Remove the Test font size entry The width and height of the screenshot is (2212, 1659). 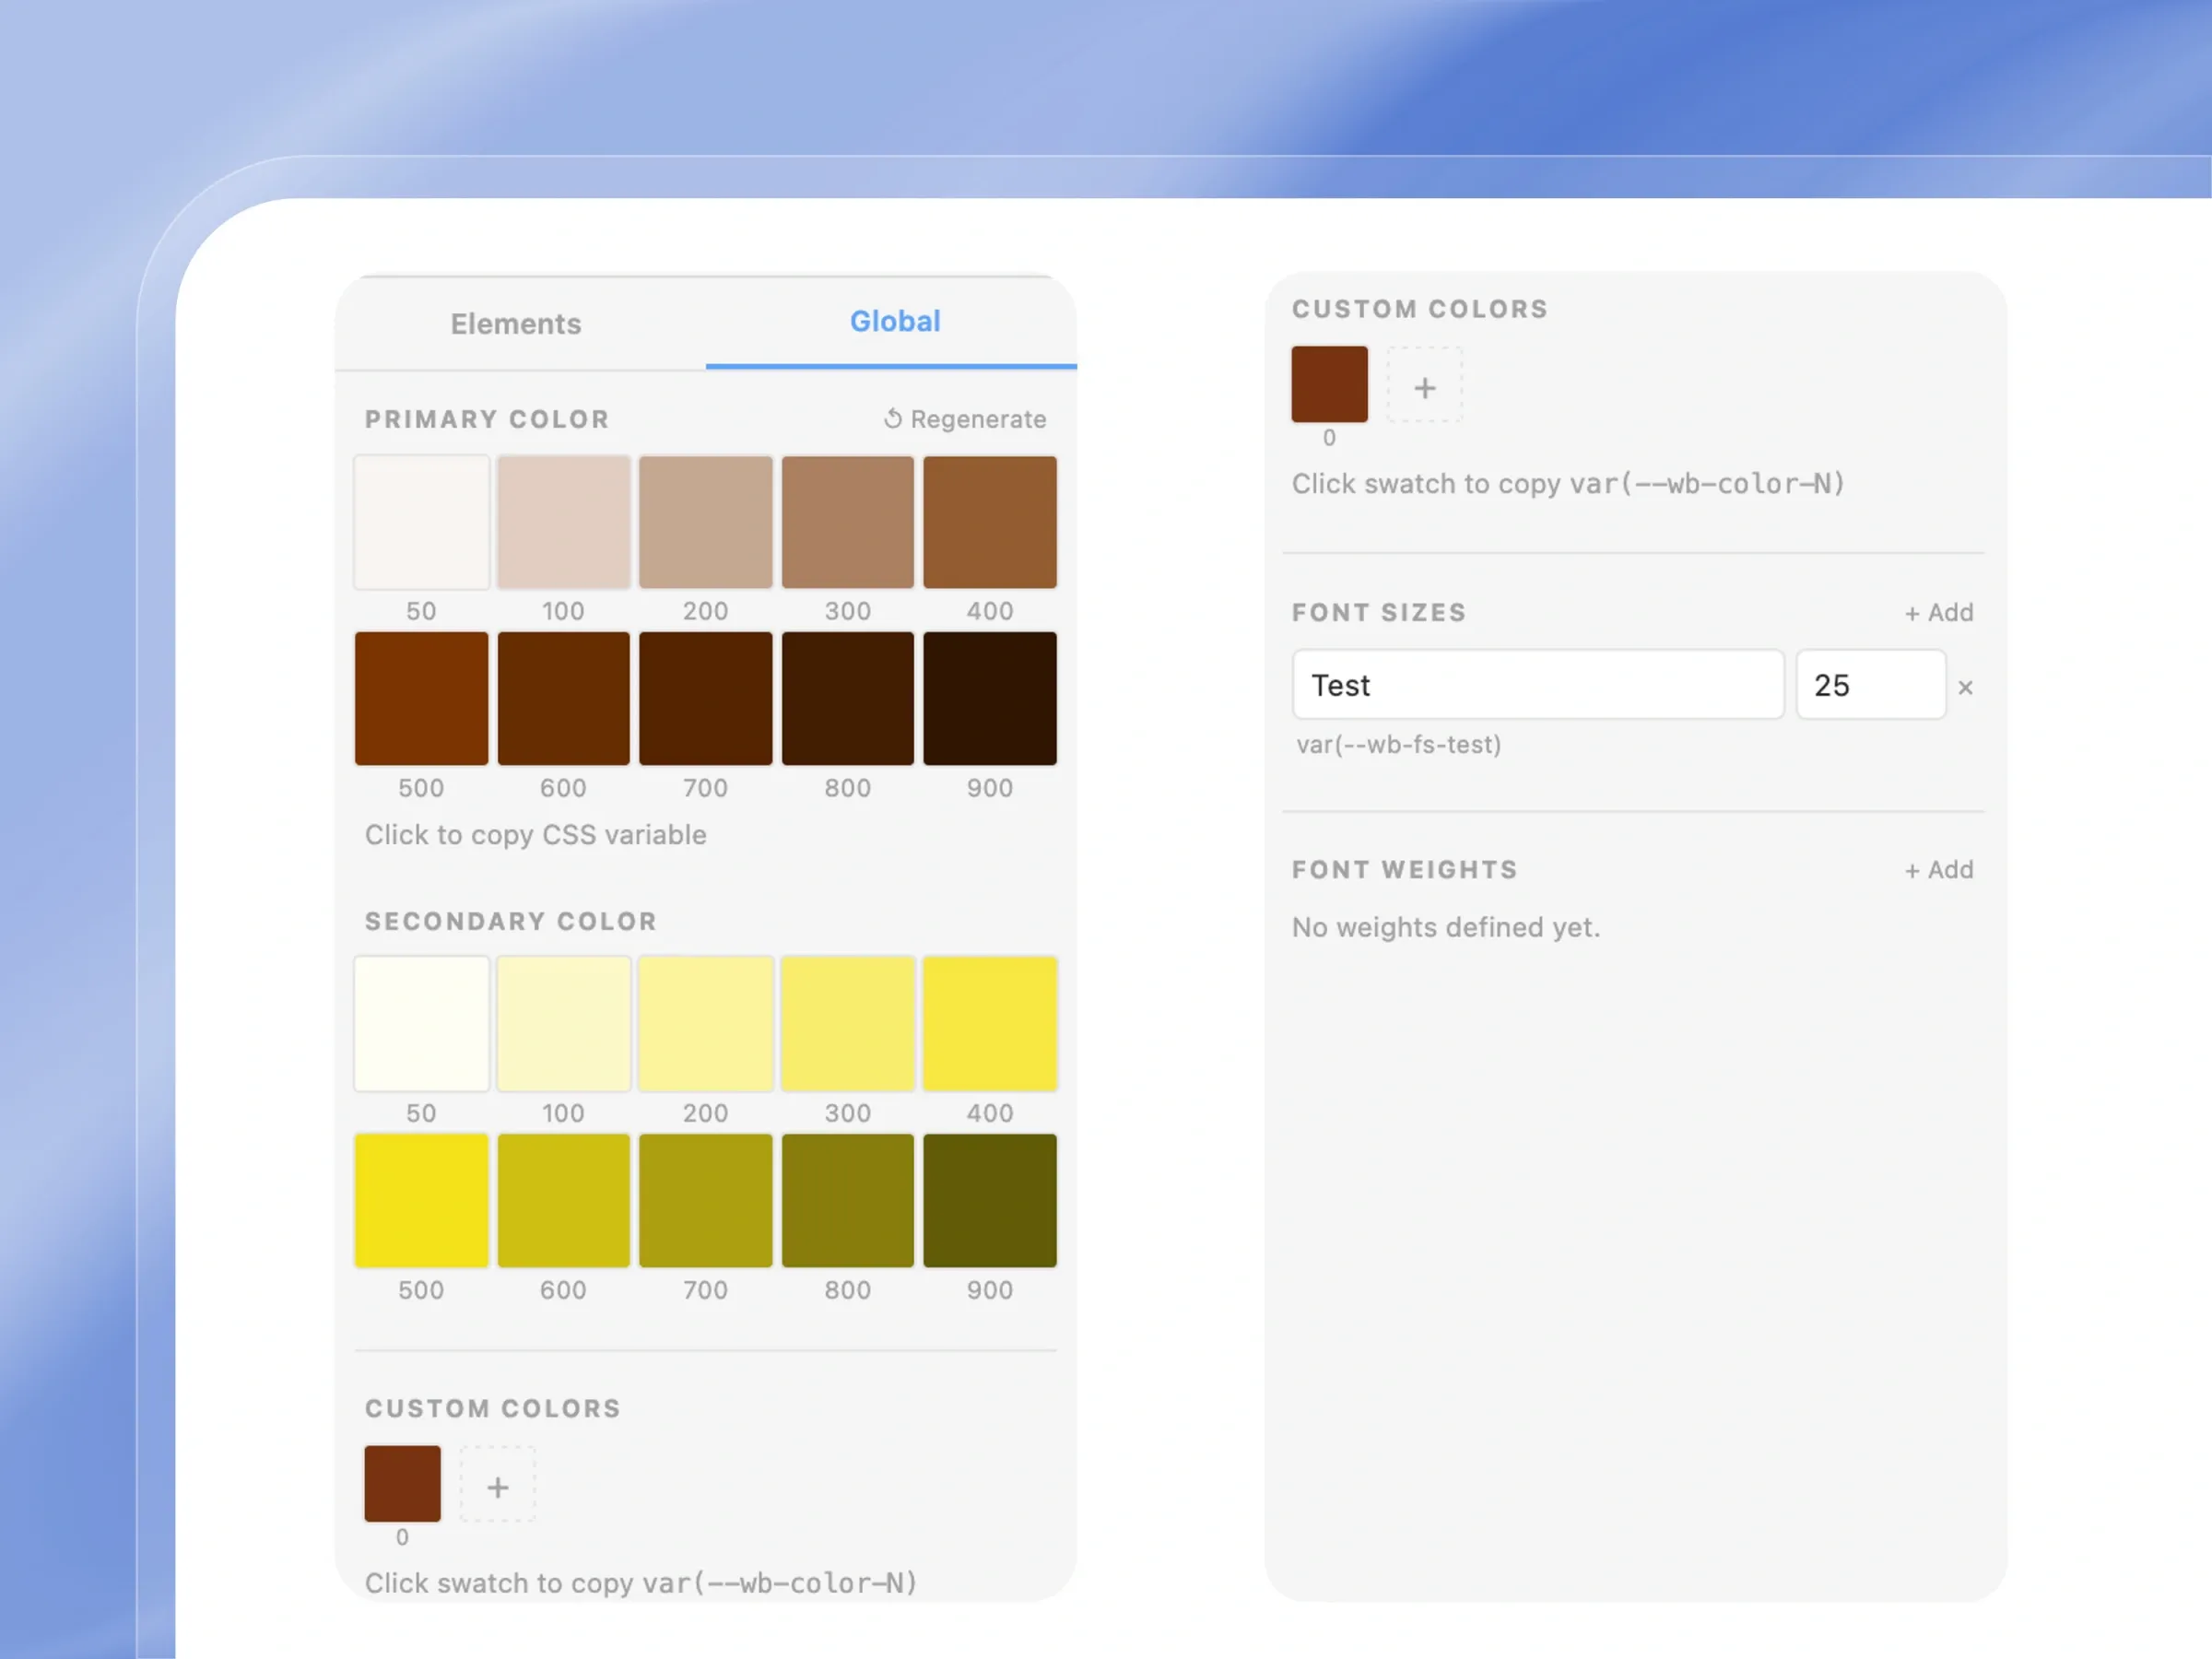click(1965, 687)
